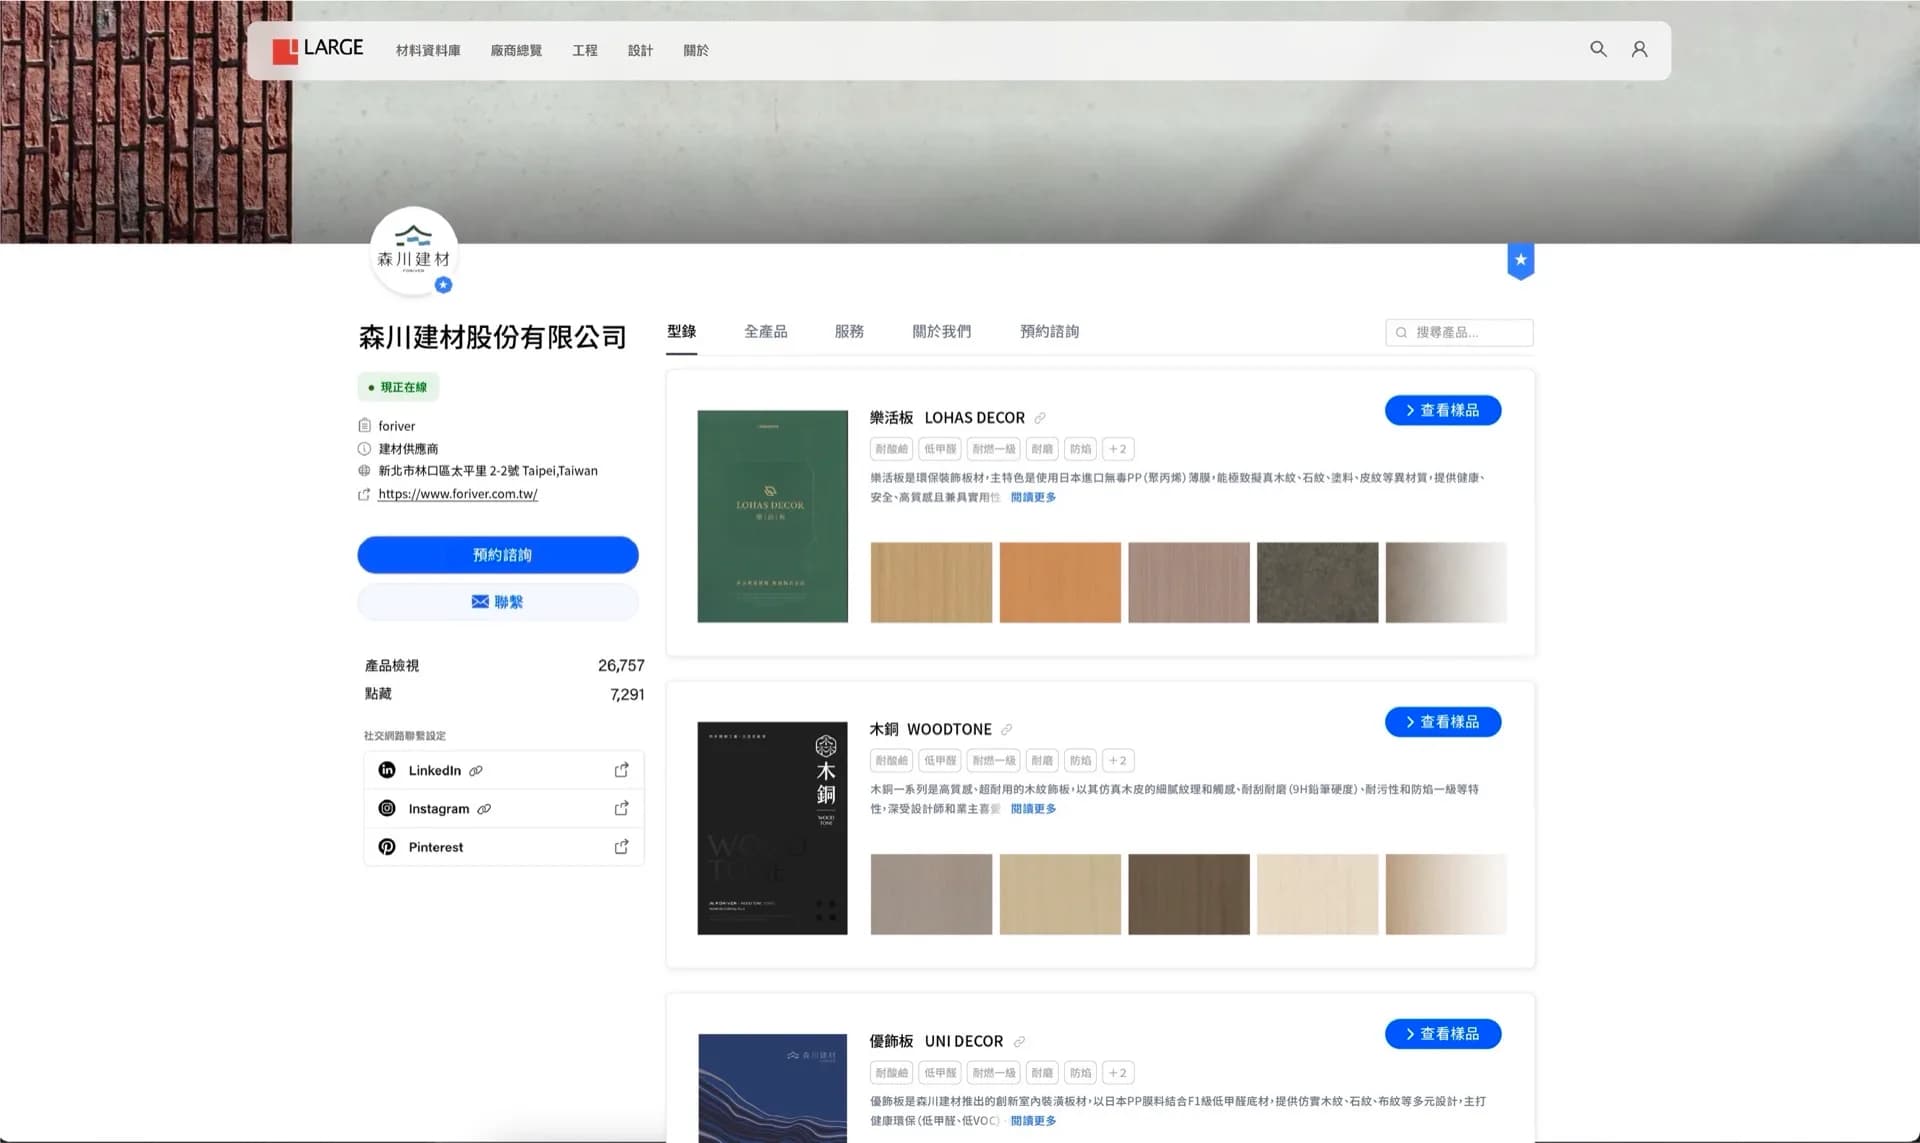Click the link icon next to WOODTONE
Viewport: 1920px width, 1143px height.
pos(1007,730)
